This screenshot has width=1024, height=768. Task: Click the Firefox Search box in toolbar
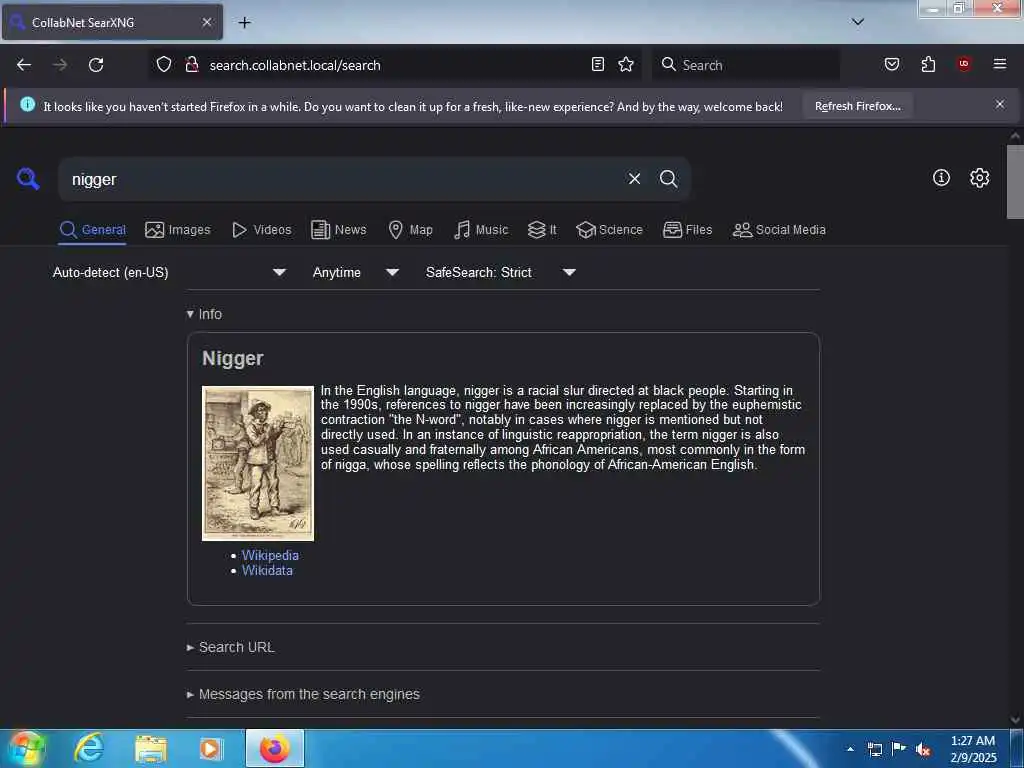(x=746, y=65)
